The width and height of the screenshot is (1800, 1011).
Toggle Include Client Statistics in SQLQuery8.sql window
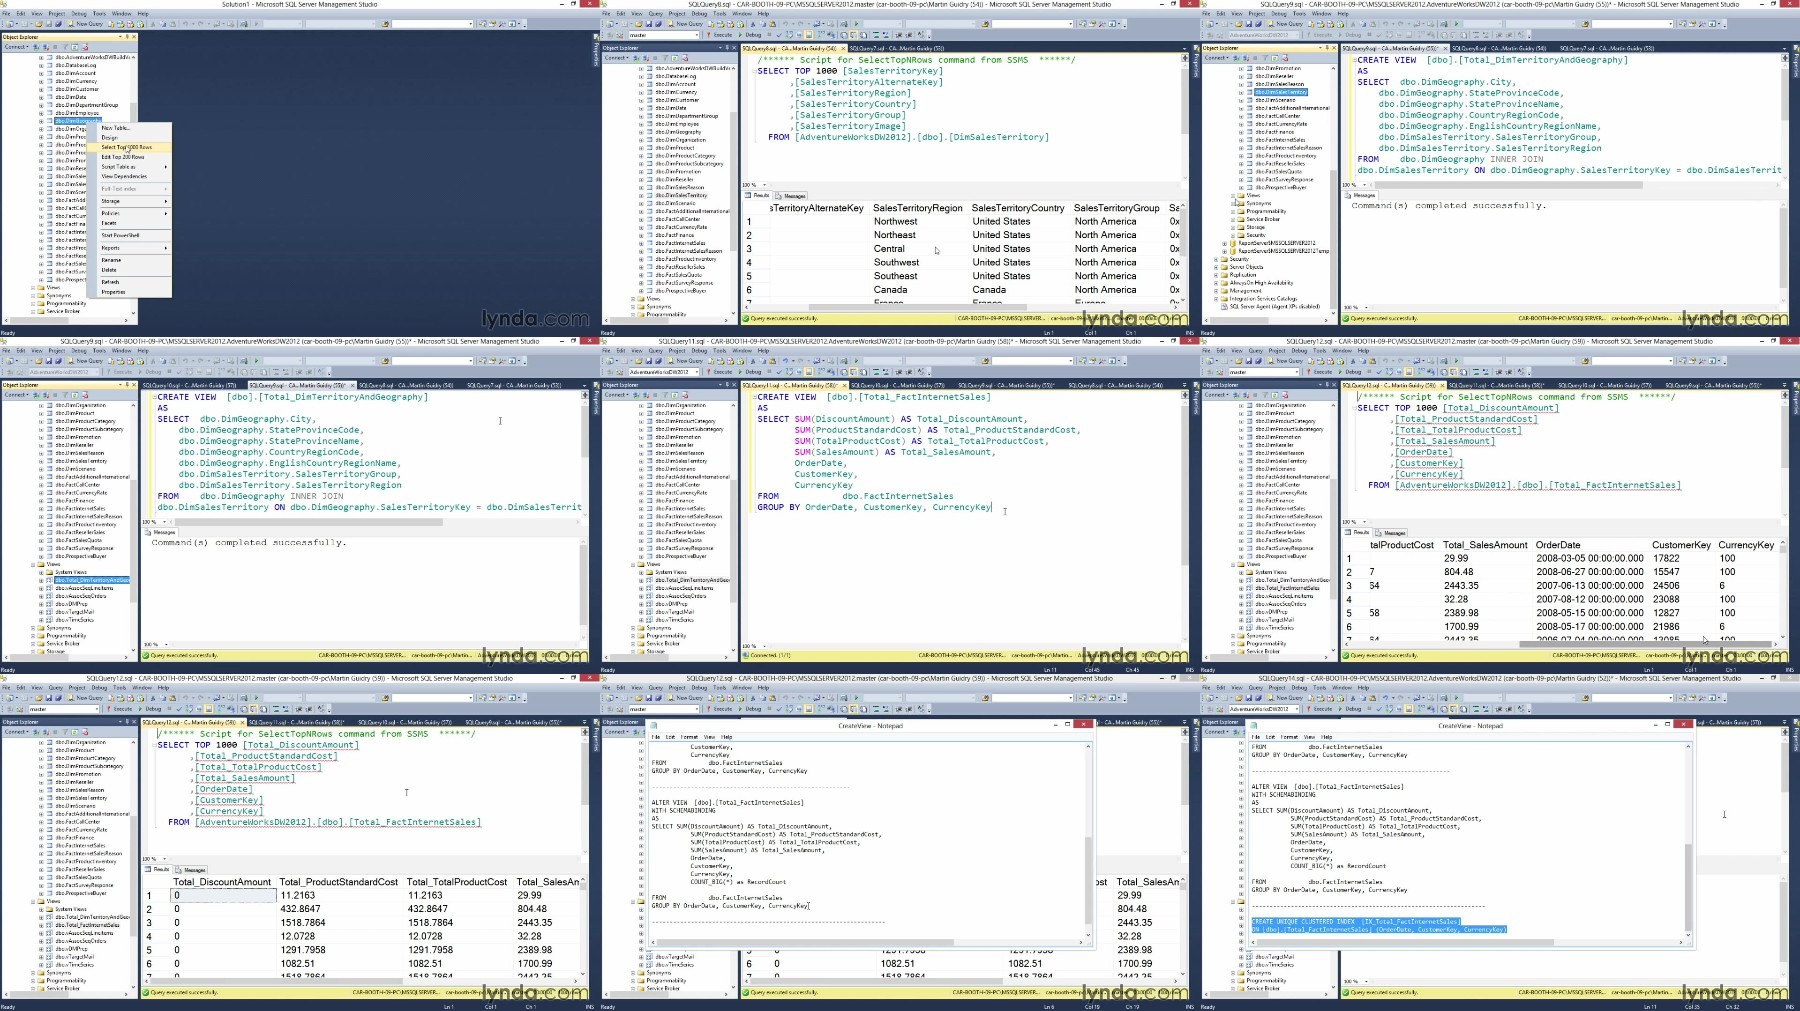(831, 35)
